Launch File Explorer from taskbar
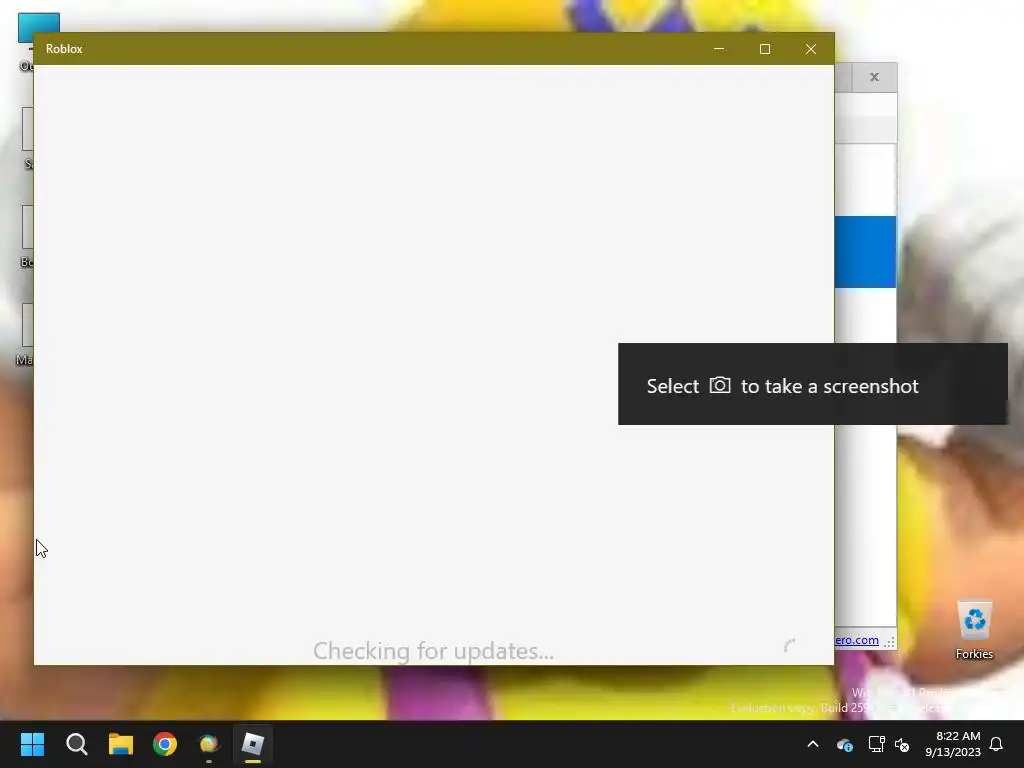Image resolution: width=1024 pixels, height=768 pixels. click(x=121, y=744)
